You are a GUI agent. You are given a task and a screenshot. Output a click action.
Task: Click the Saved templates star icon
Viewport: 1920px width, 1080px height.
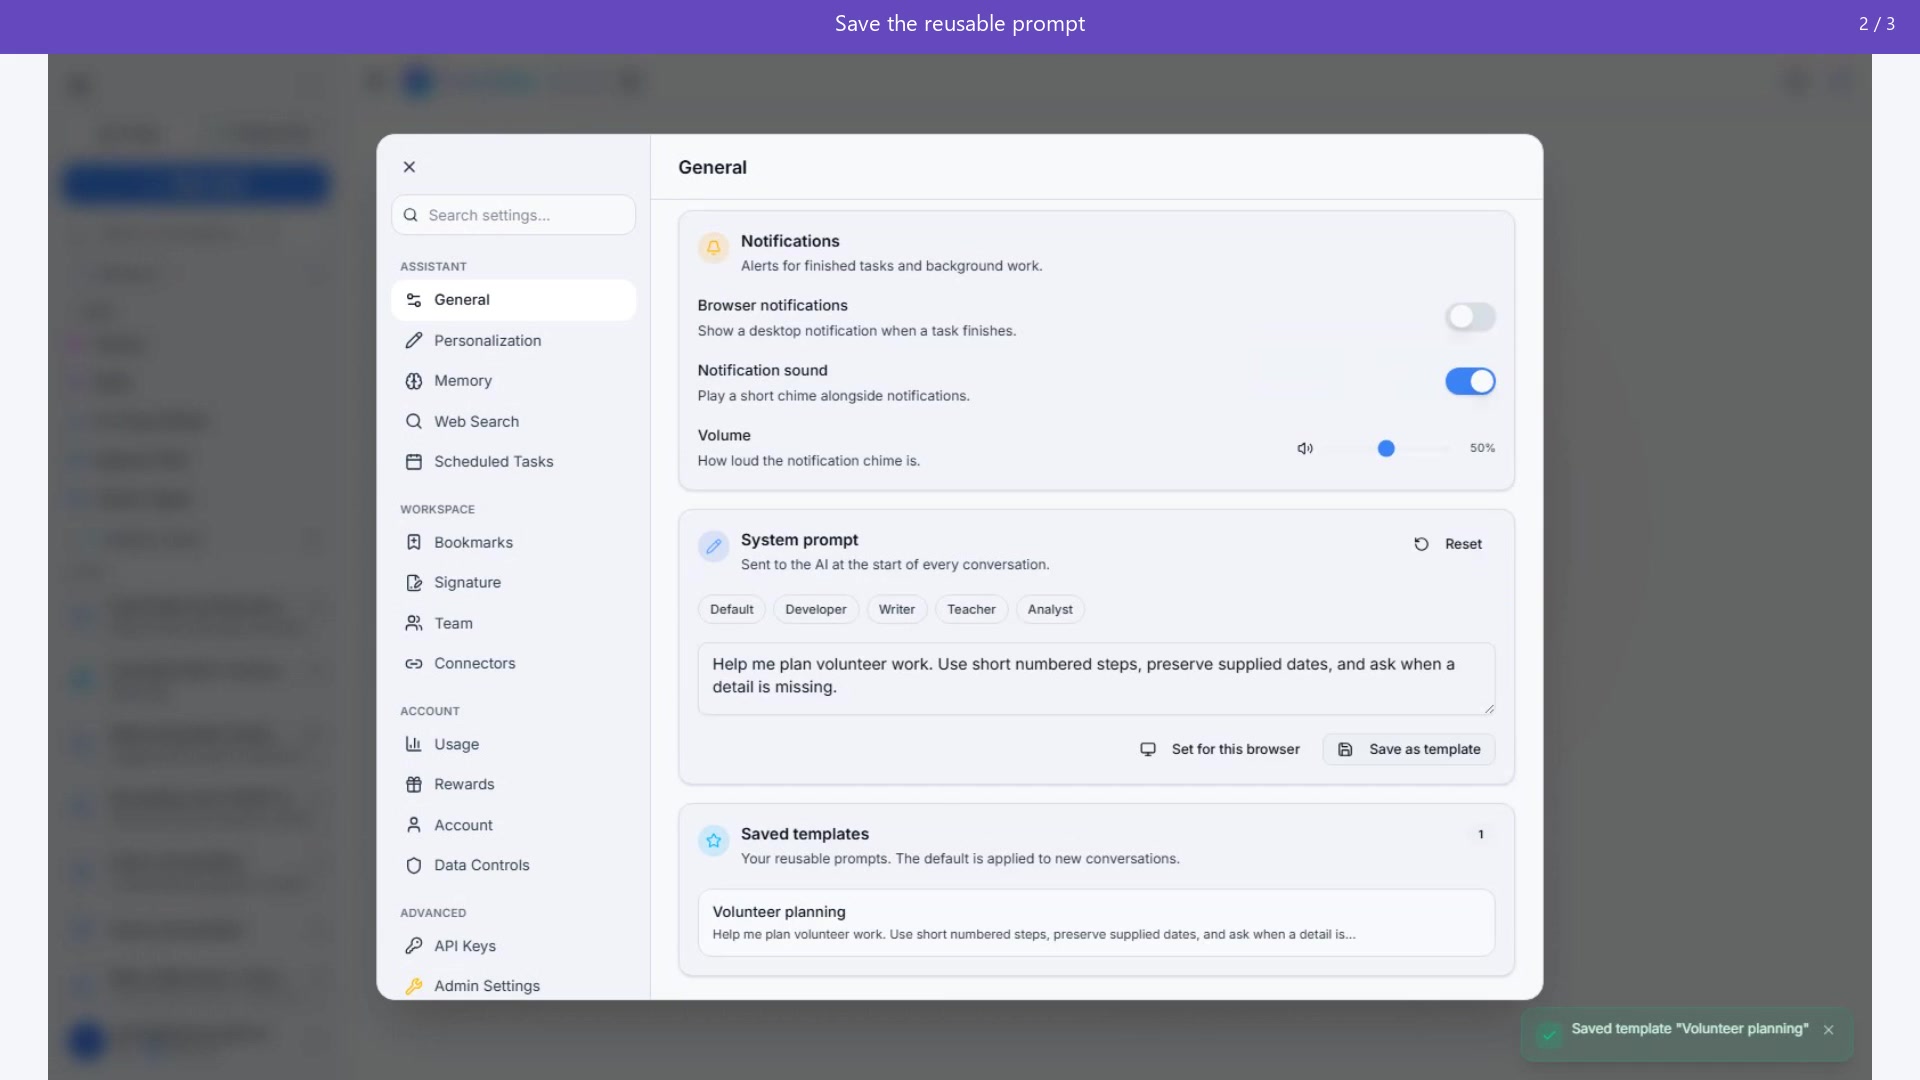click(714, 840)
